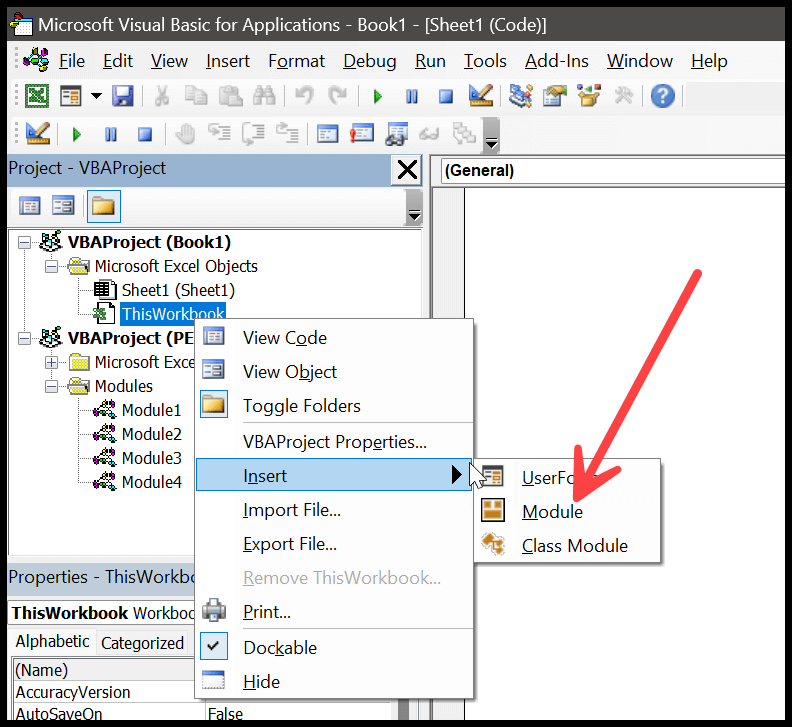Open the Add-Ins menu
Screen dimensions: 792x727
click(x=557, y=61)
